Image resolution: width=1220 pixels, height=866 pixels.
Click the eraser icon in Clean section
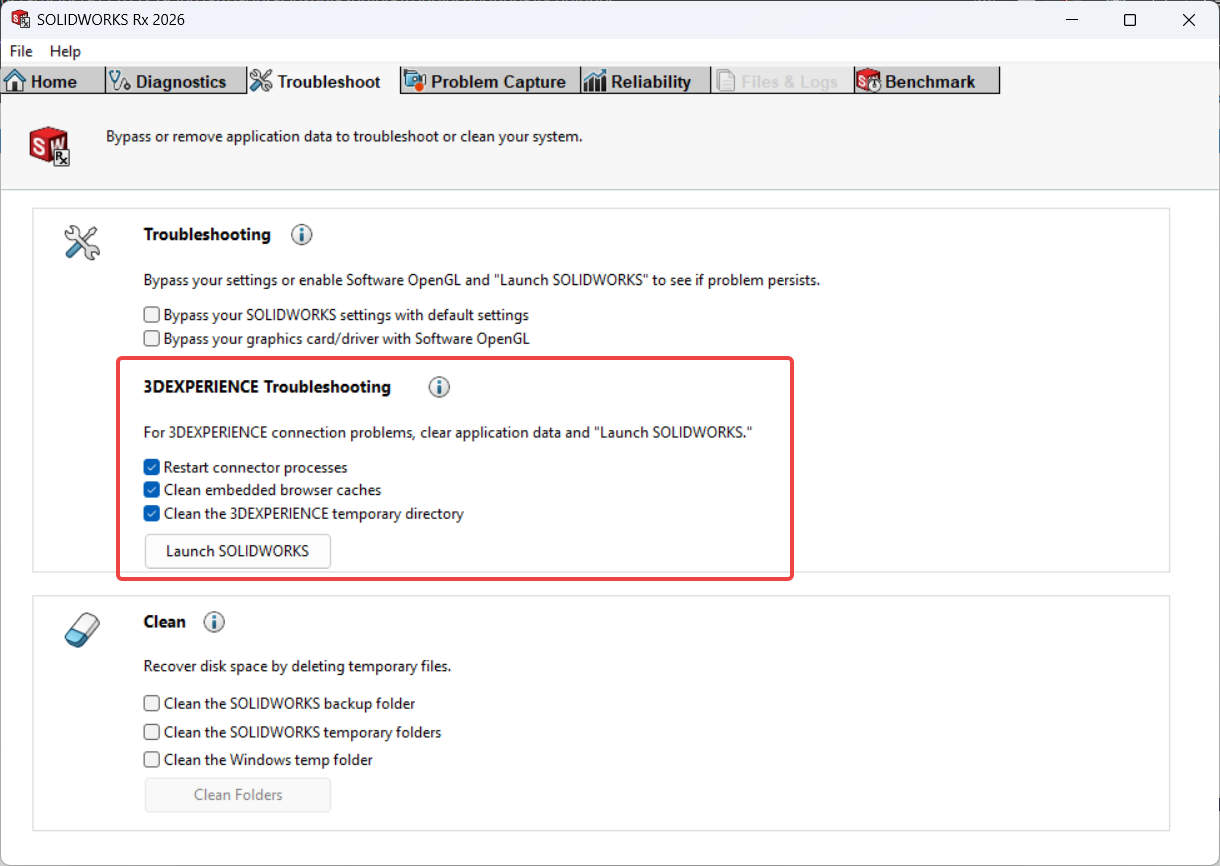click(82, 630)
